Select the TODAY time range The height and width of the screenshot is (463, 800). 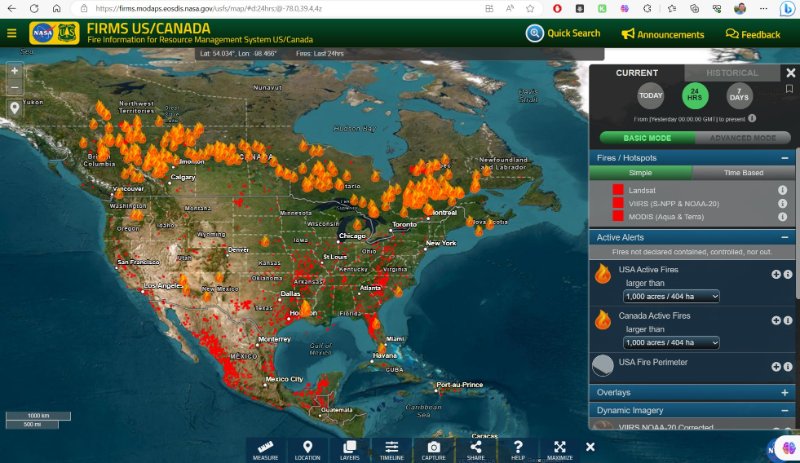pos(651,95)
